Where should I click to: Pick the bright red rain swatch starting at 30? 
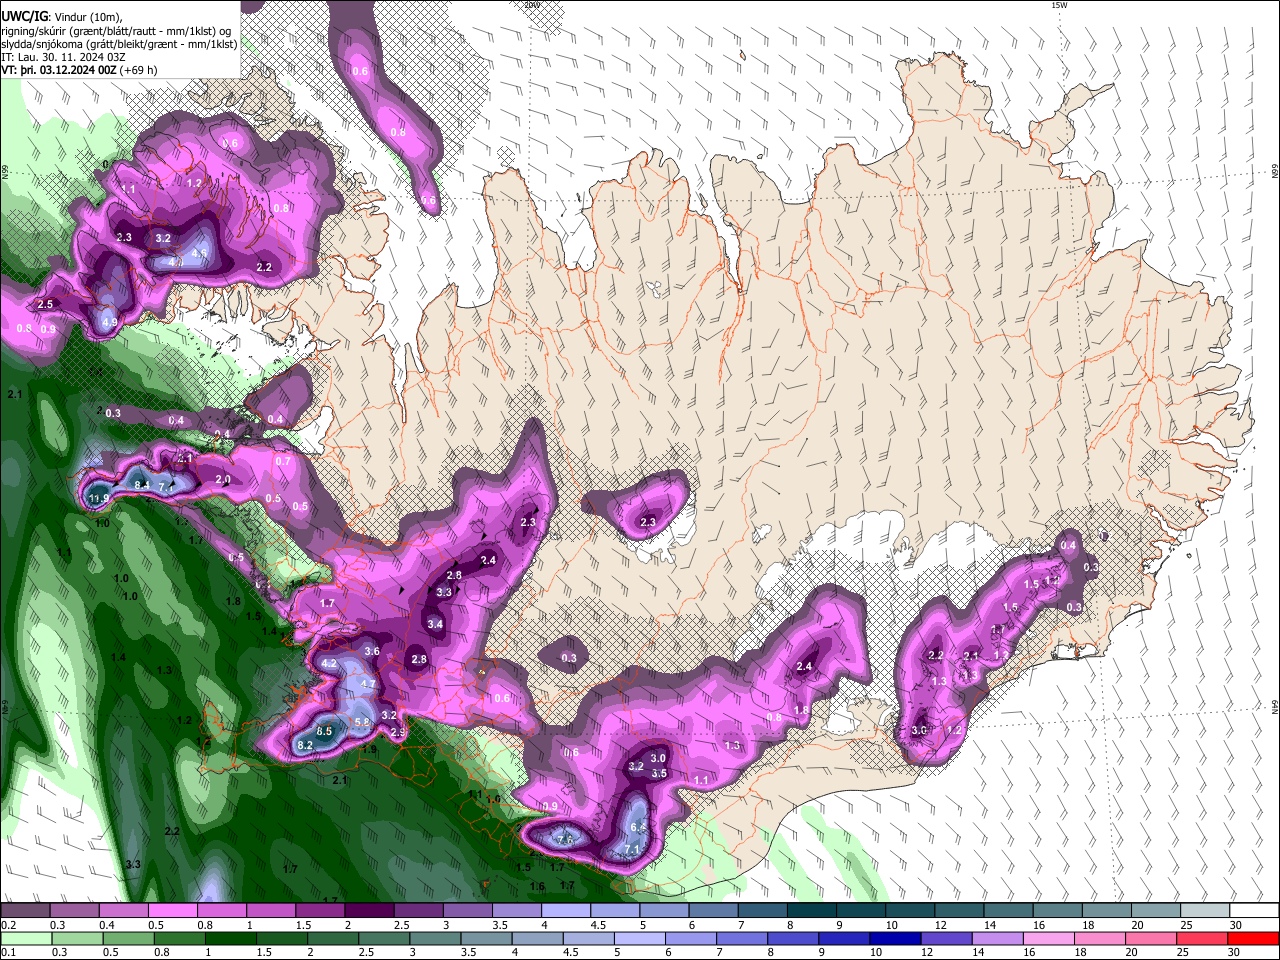(1253, 938)
